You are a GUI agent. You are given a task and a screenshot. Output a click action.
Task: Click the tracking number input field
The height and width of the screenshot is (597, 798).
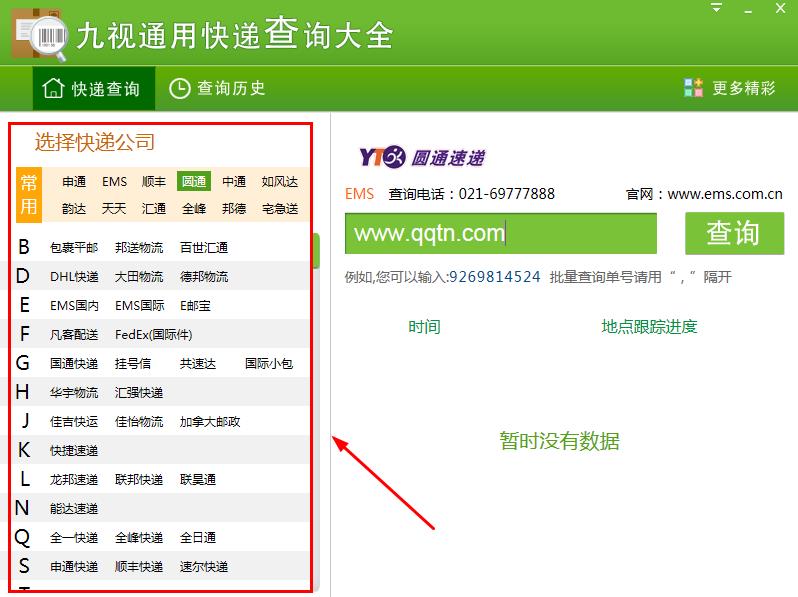tap(500, 234)
